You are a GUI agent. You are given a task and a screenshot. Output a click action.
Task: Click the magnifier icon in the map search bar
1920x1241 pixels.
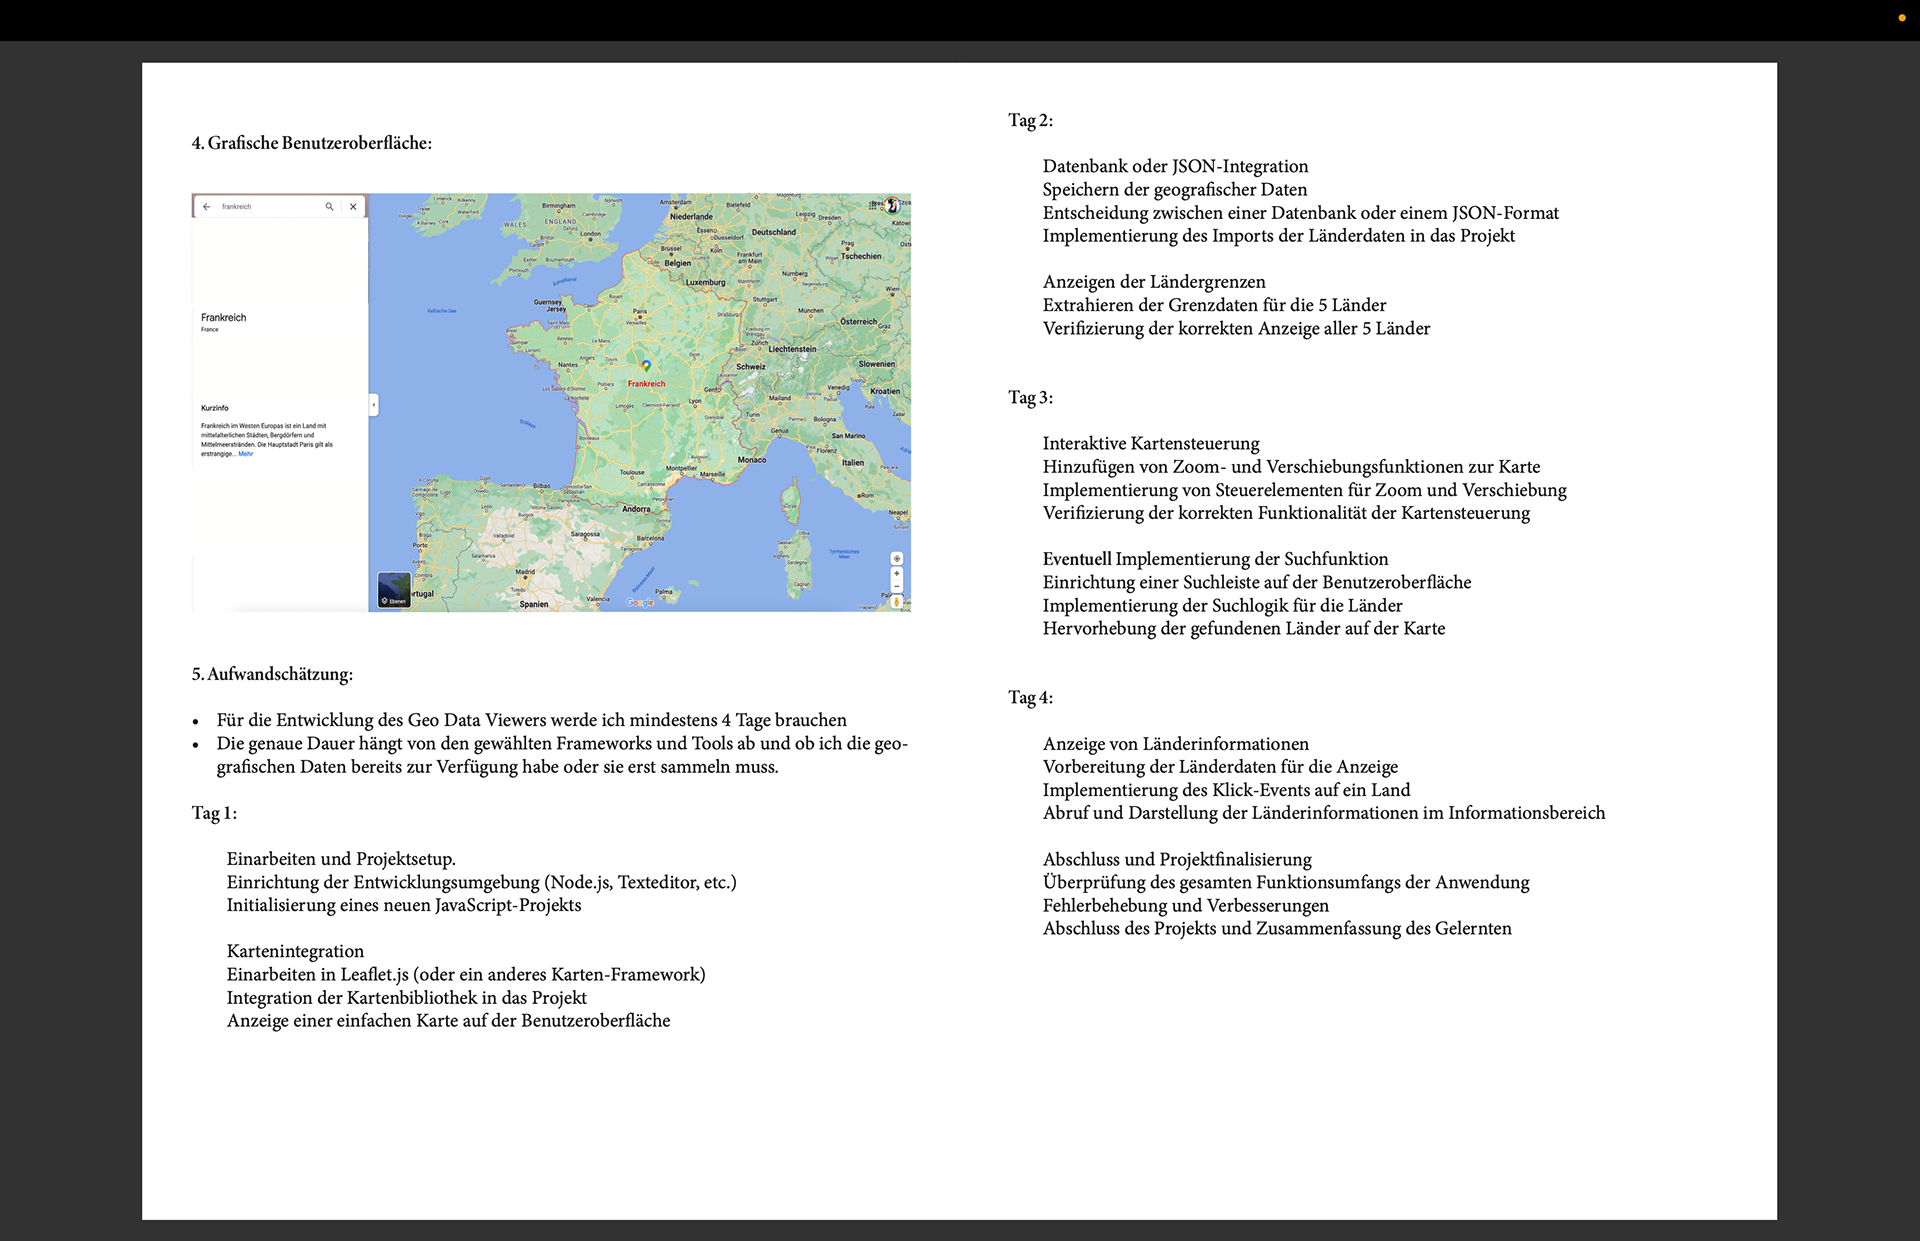tap(329, 207)
